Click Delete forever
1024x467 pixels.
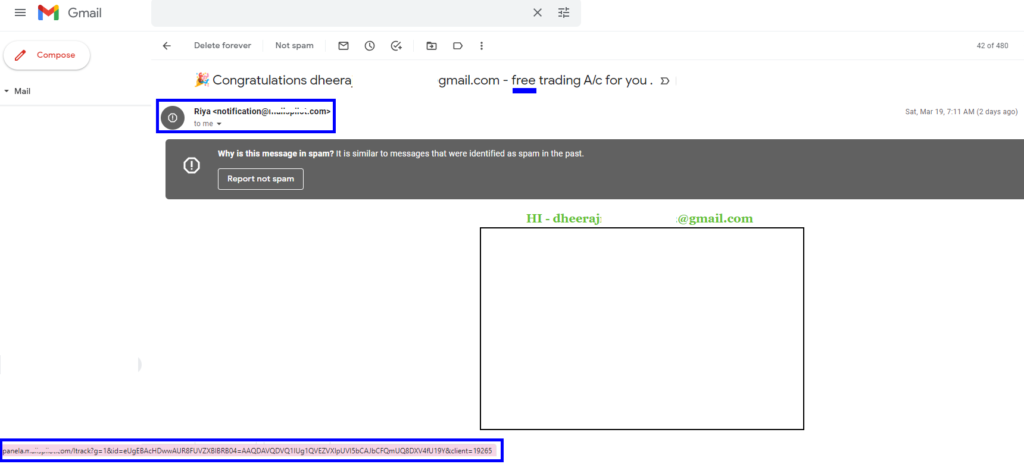222,46
